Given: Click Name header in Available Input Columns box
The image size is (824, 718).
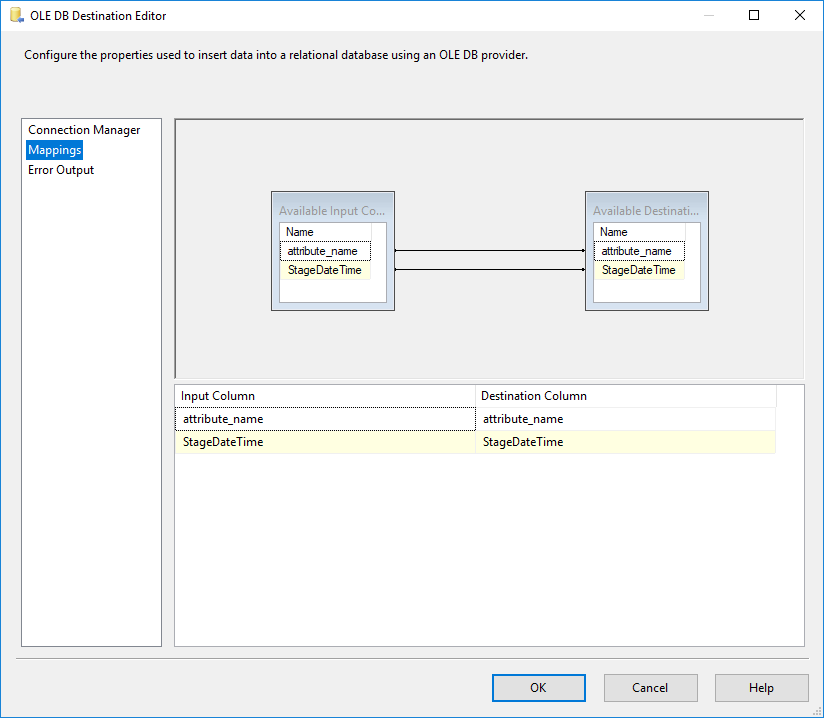Looking at the screenshot, I should (325, 232).
